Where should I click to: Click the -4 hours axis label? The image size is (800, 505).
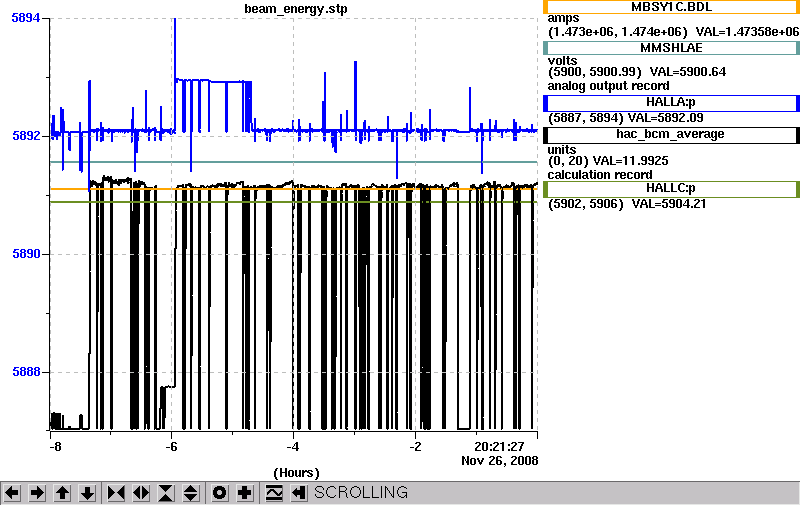[292, 447]
